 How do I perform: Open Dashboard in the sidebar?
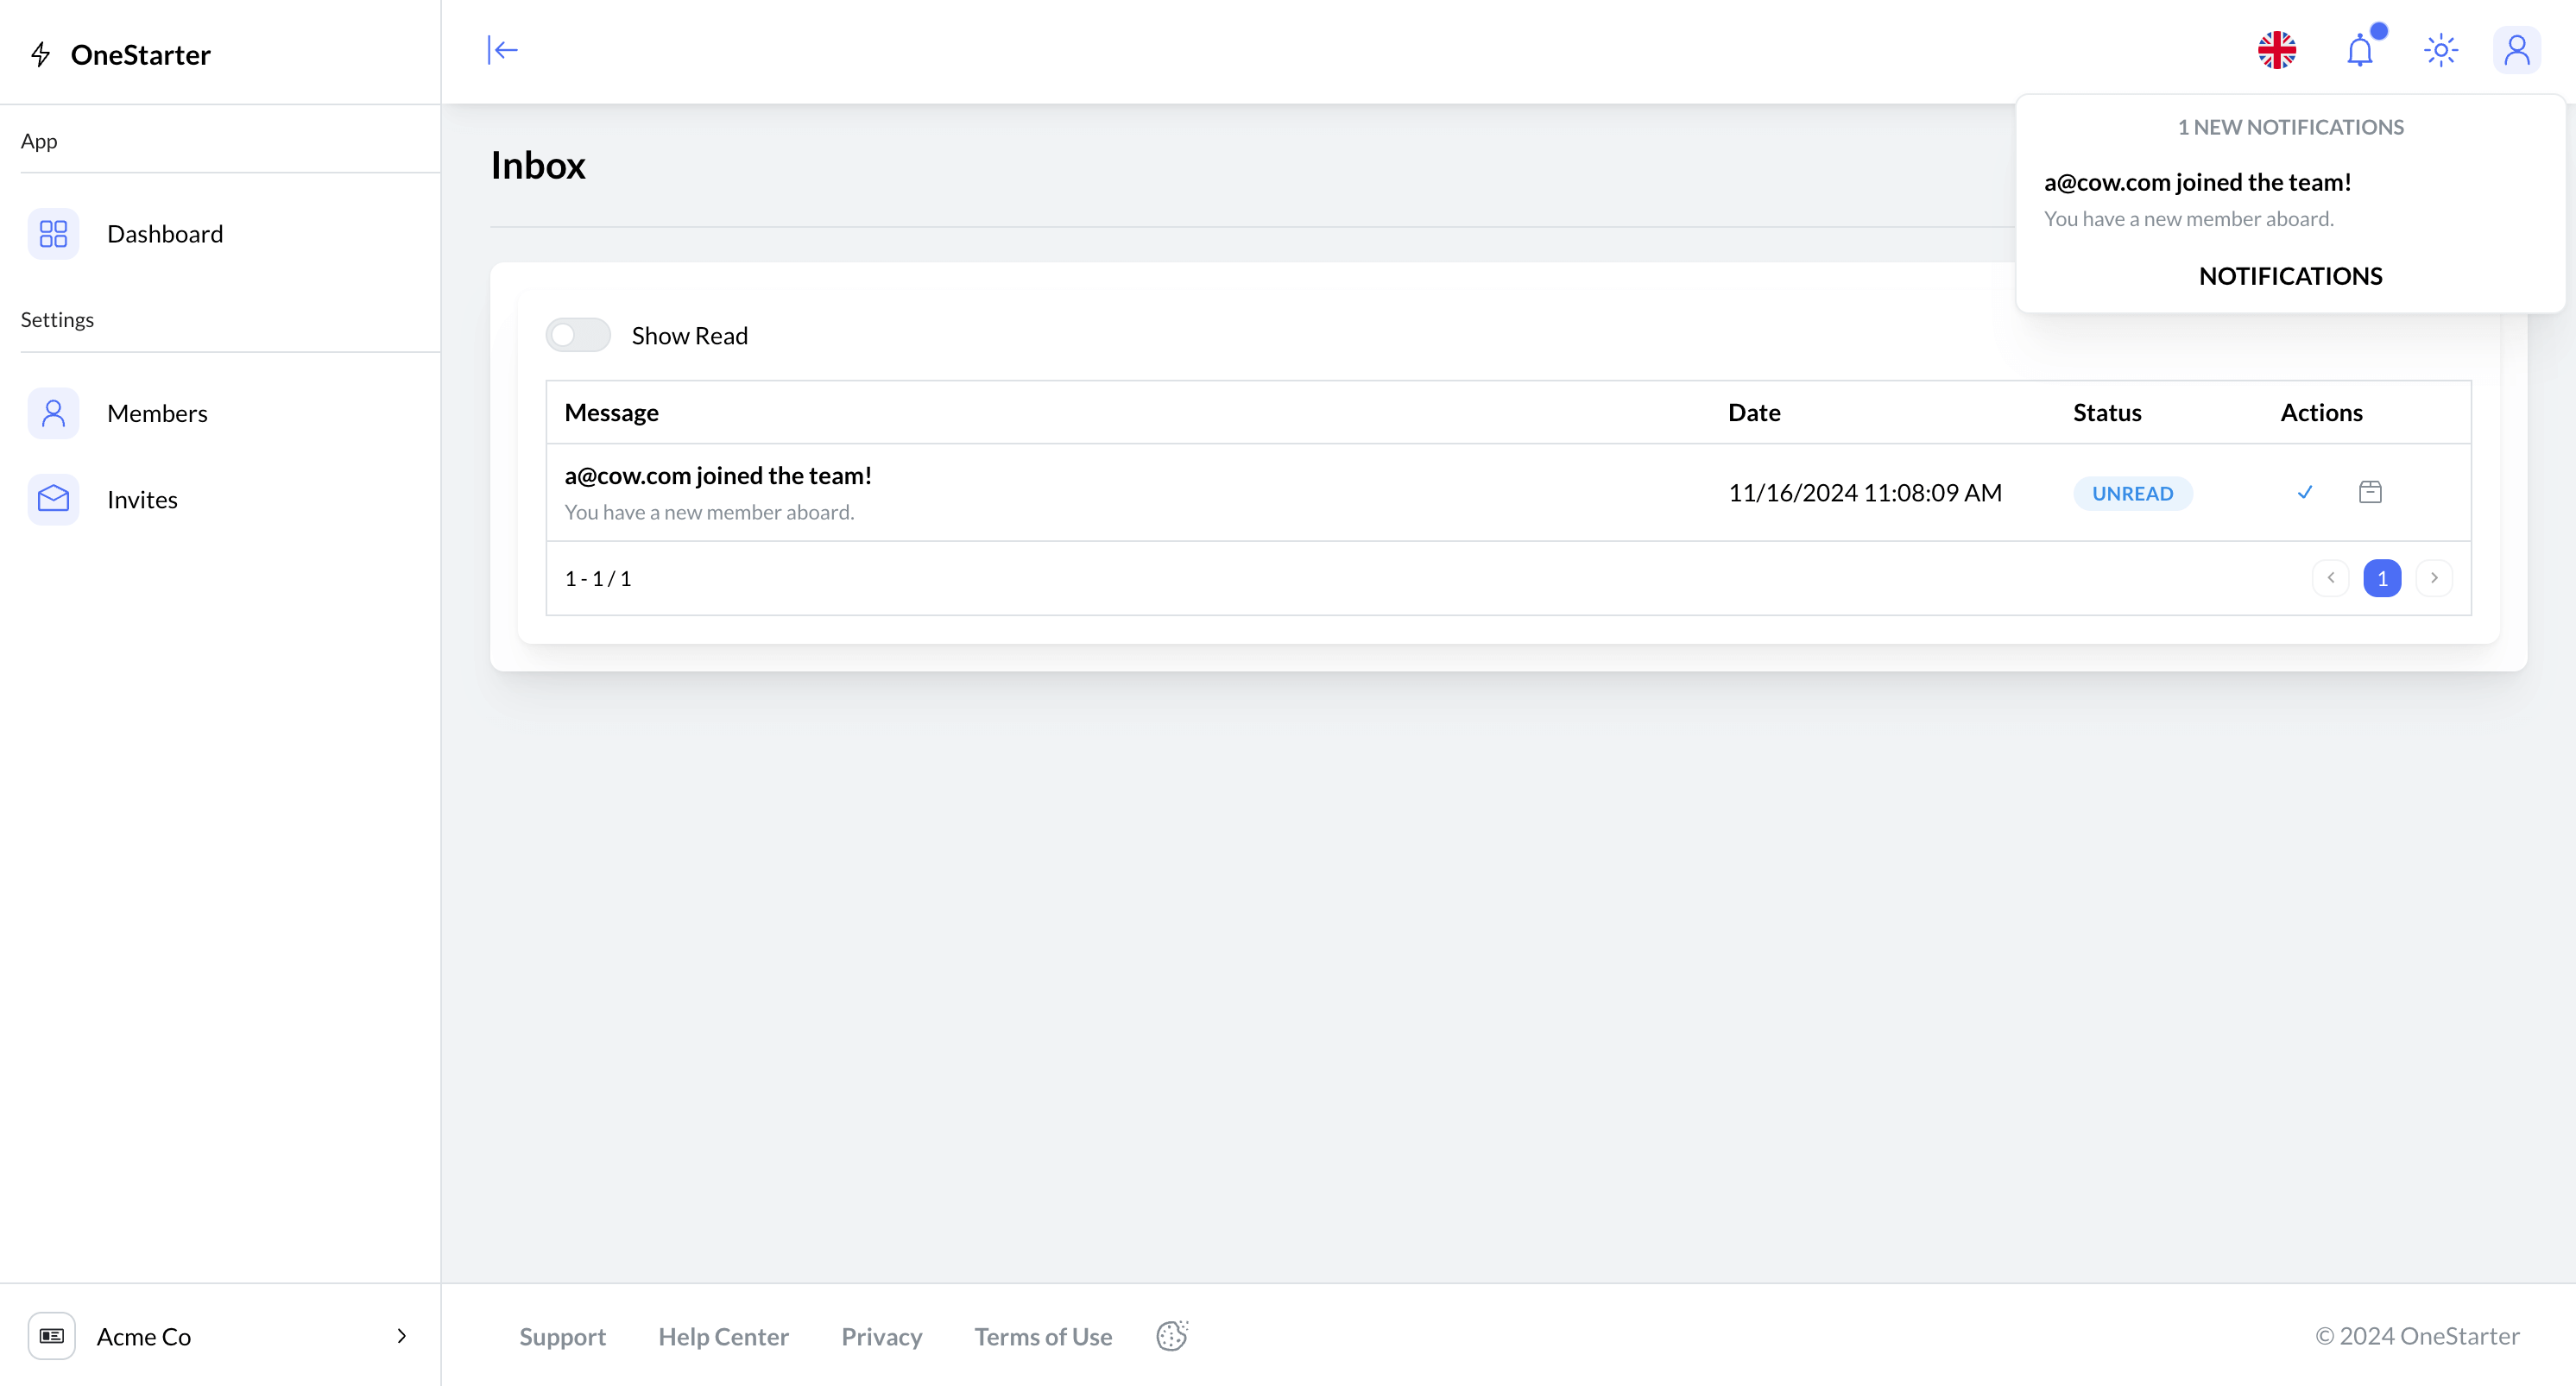tap(165, 234)
